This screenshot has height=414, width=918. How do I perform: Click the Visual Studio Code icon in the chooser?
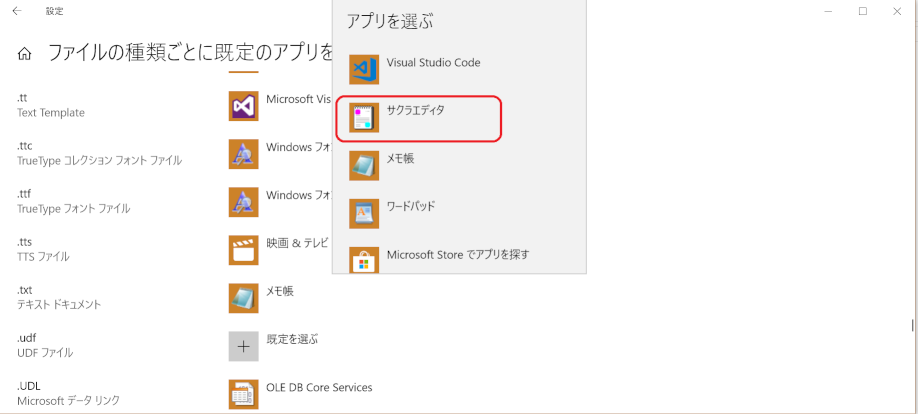pyautogui.click(x=364, y=70)
